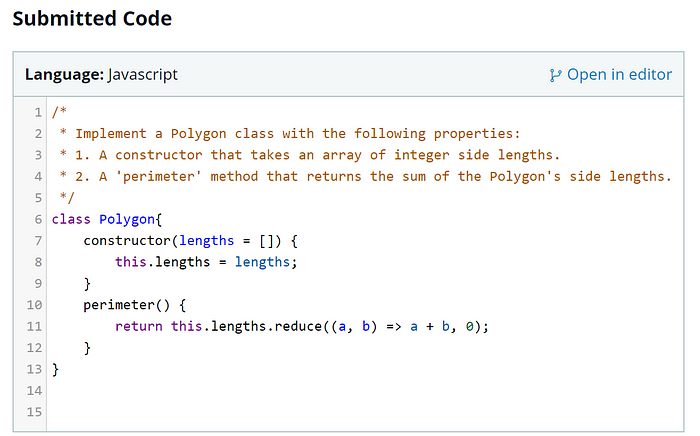Click the closing brace on line 9
700x436 pixels.
[x=87, y=284]
